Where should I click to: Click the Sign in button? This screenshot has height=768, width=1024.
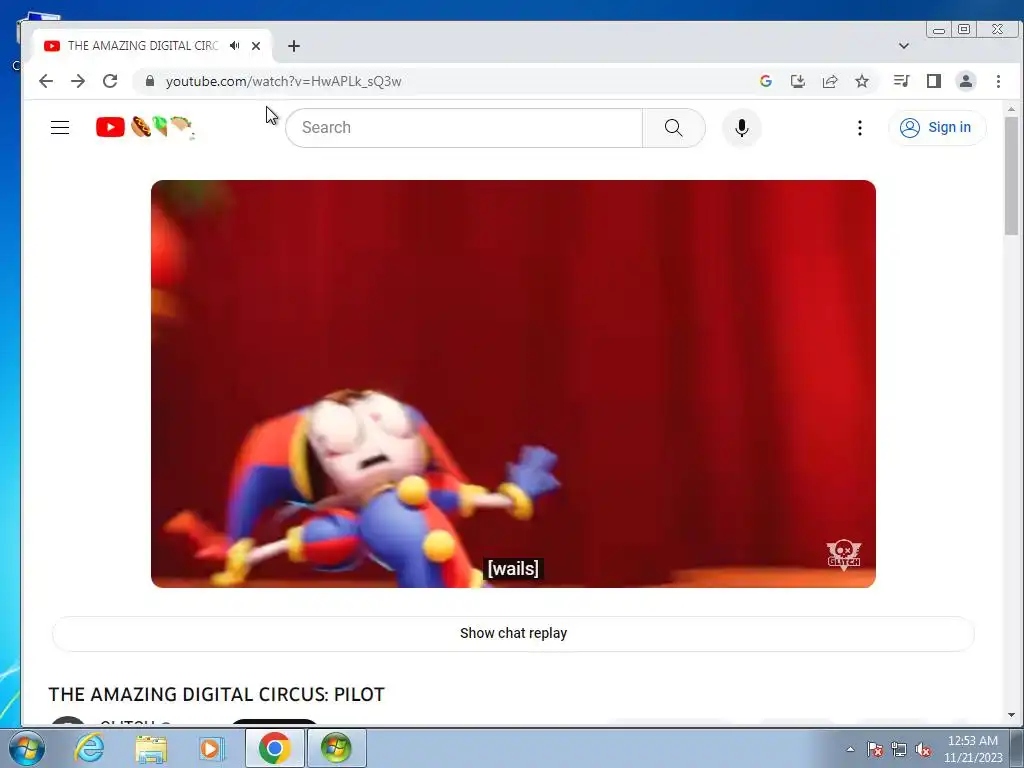(936, 127)
